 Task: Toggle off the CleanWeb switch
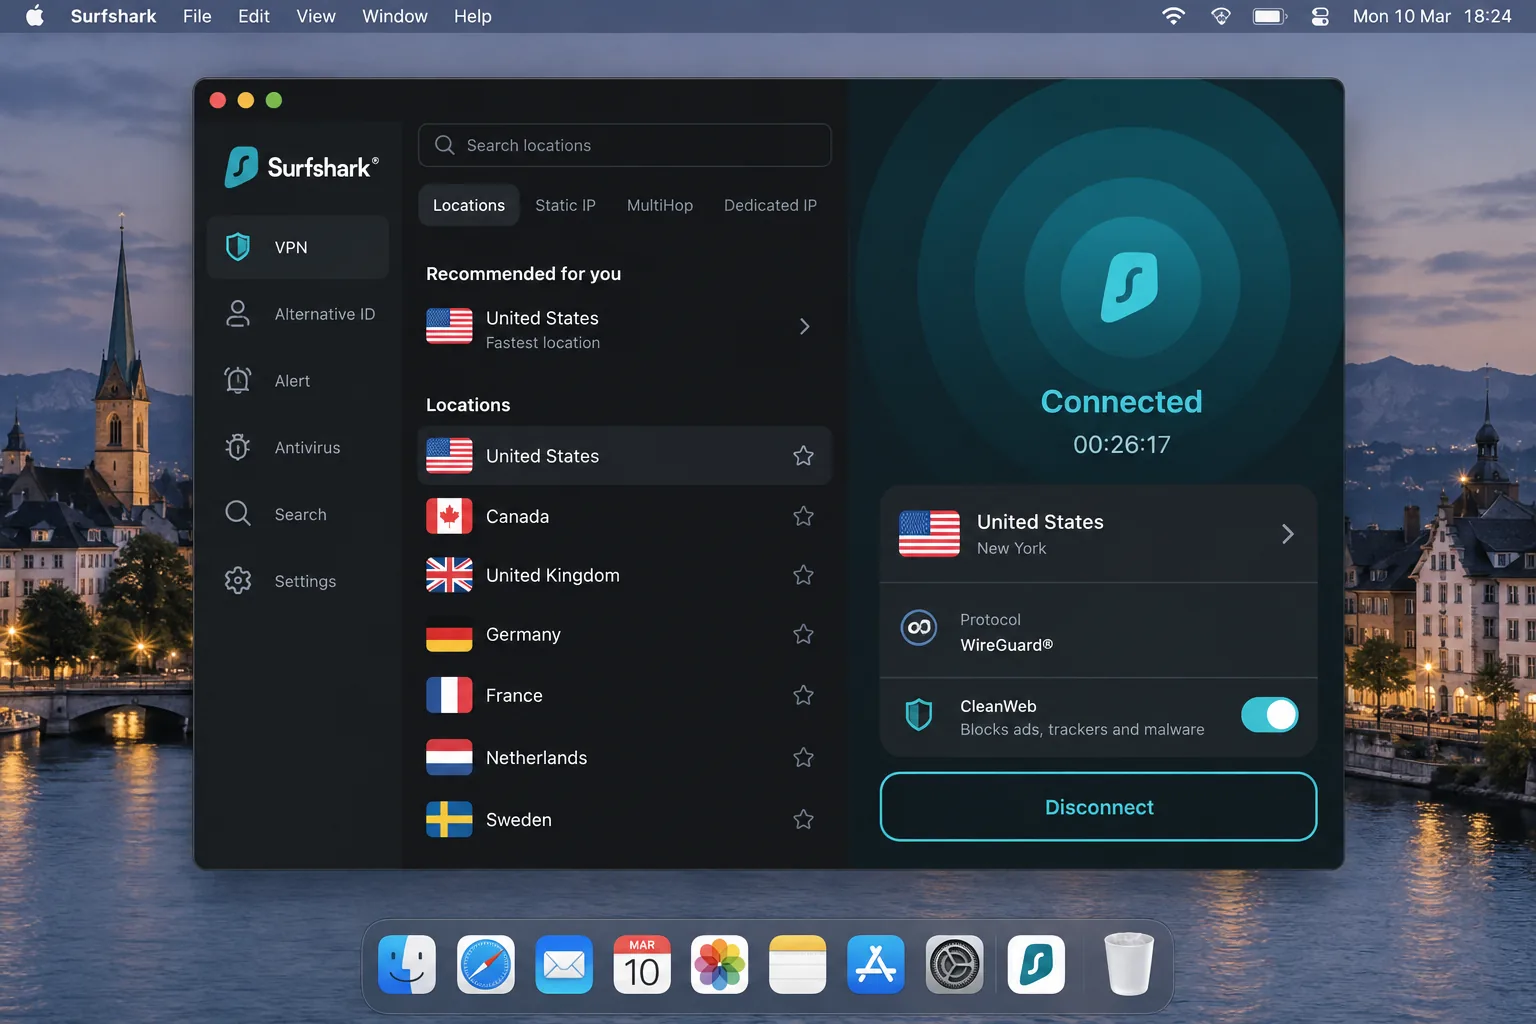tap(1270, 715)
